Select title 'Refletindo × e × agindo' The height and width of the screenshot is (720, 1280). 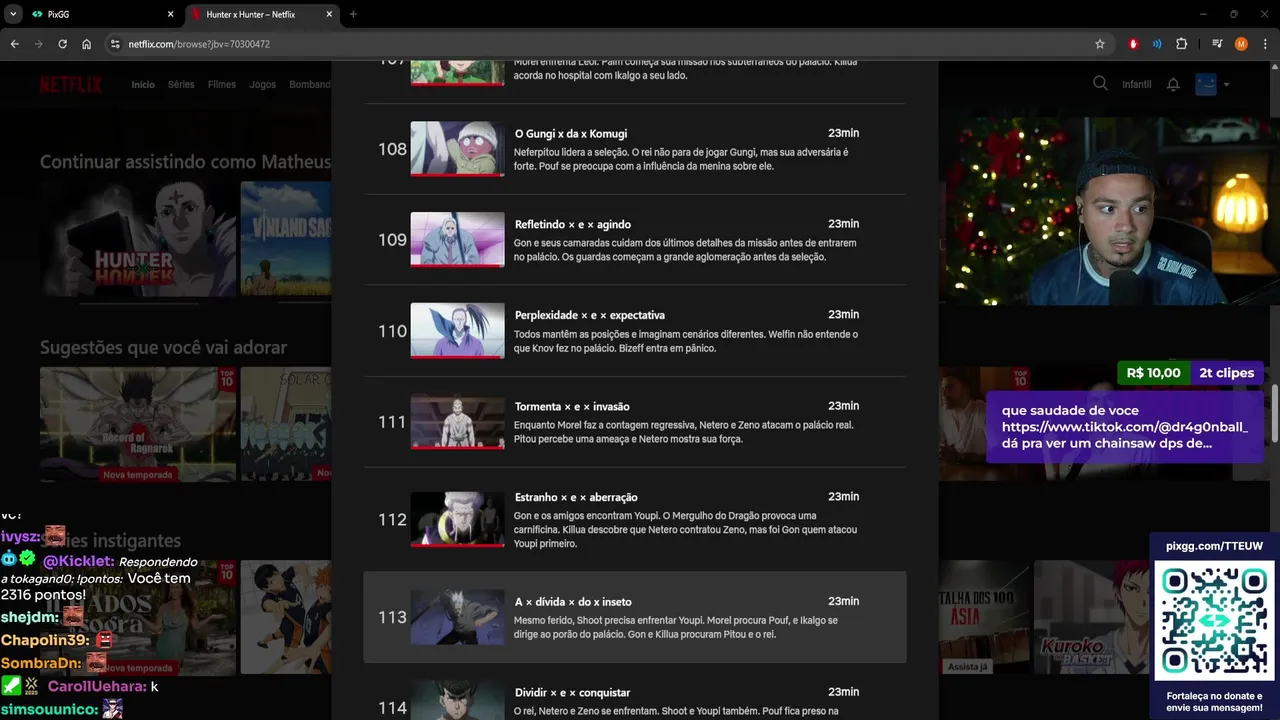[573, 225]
